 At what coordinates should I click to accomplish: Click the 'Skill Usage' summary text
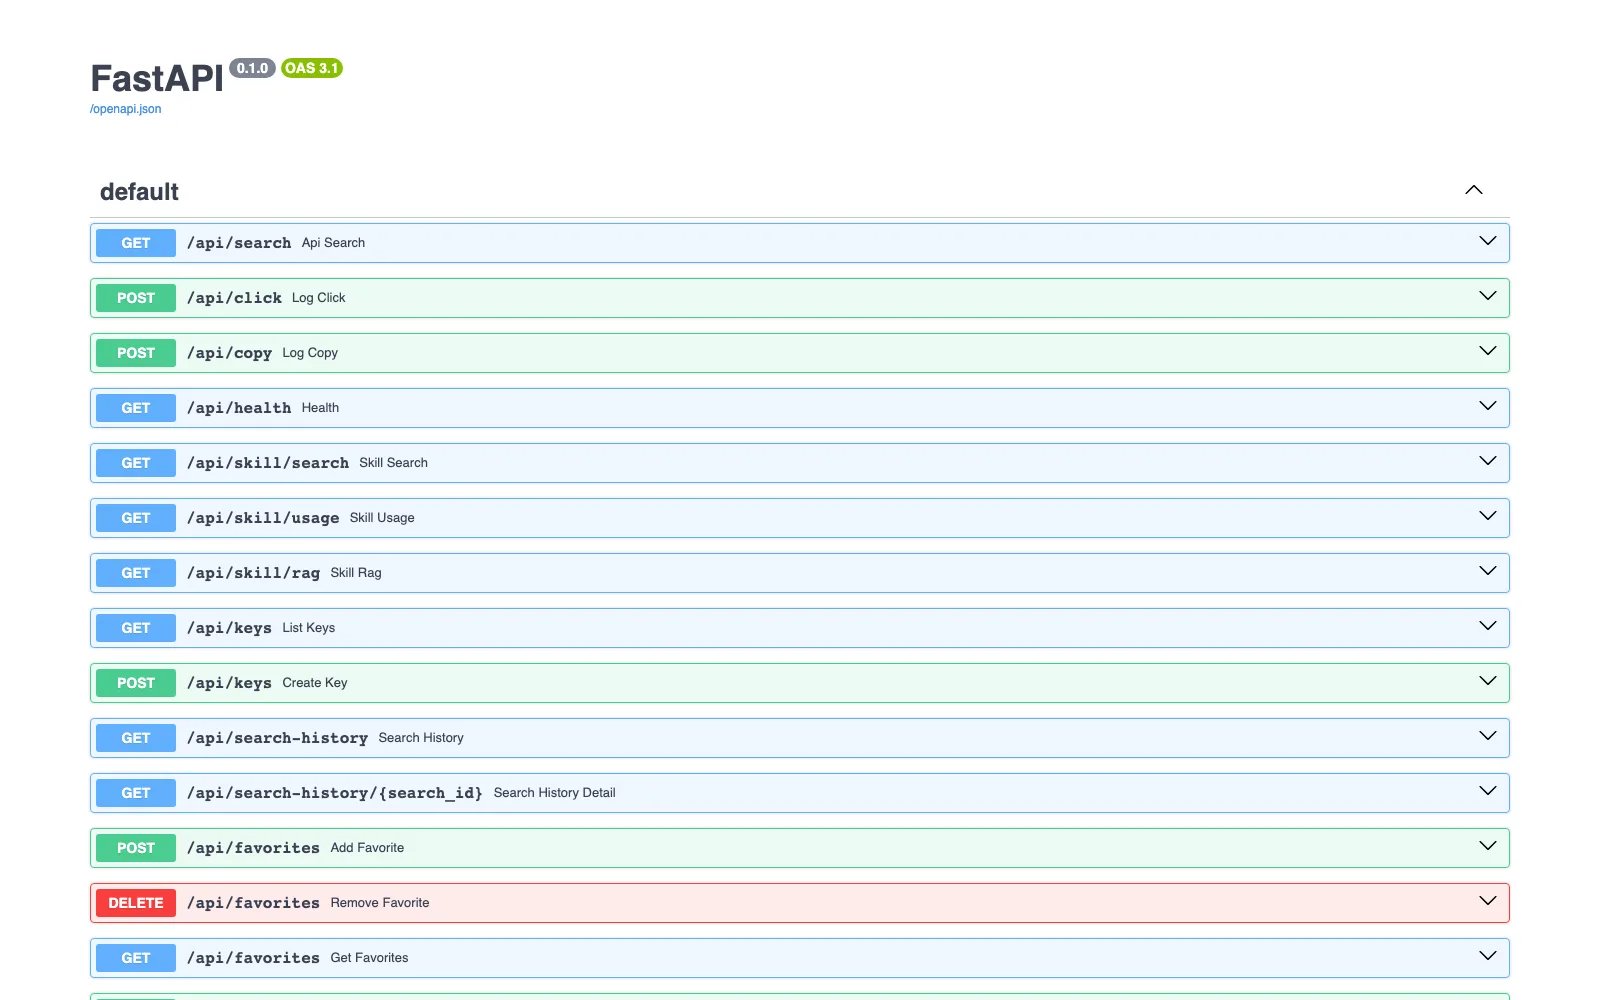click(x=382, y=518)
